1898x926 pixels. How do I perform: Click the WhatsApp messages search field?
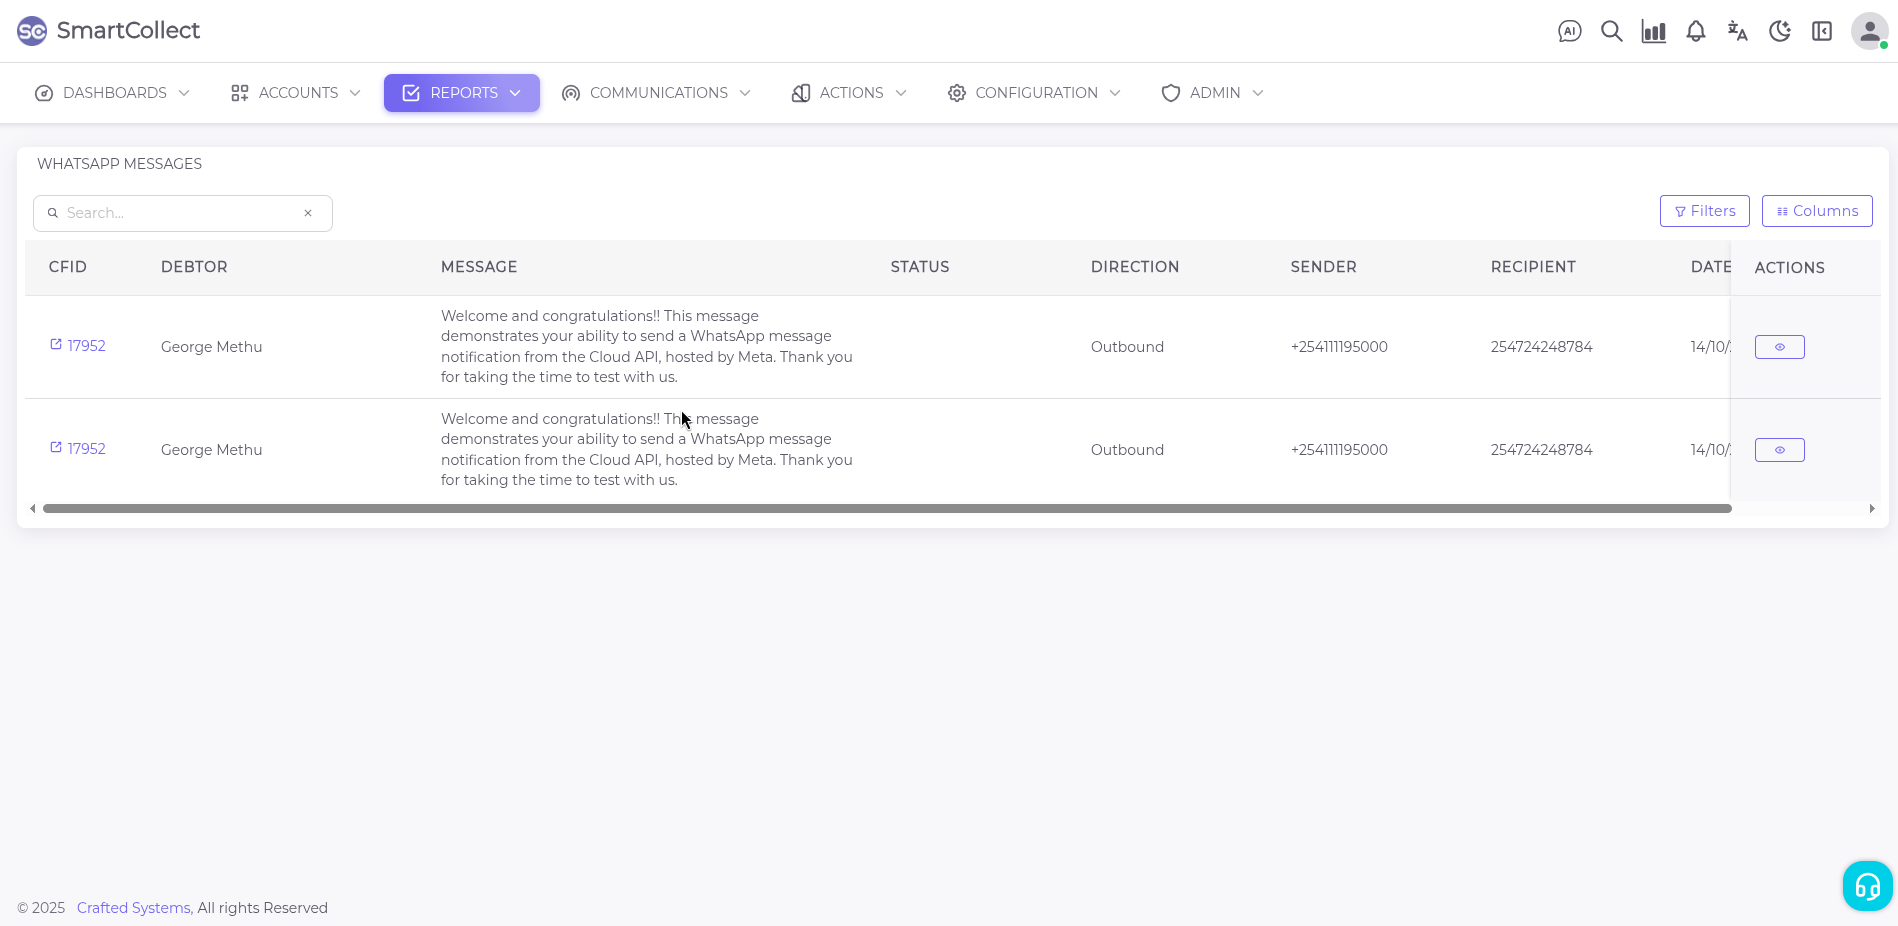coord(182,213)
